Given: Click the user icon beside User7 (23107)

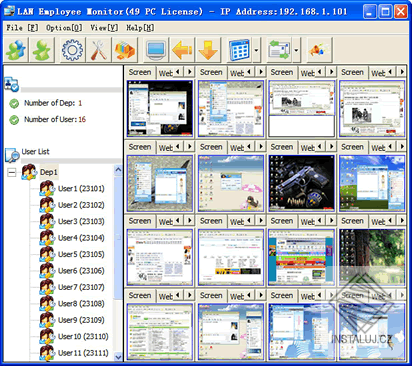Looking at the screenshot, I should click(x=47, y=287).
